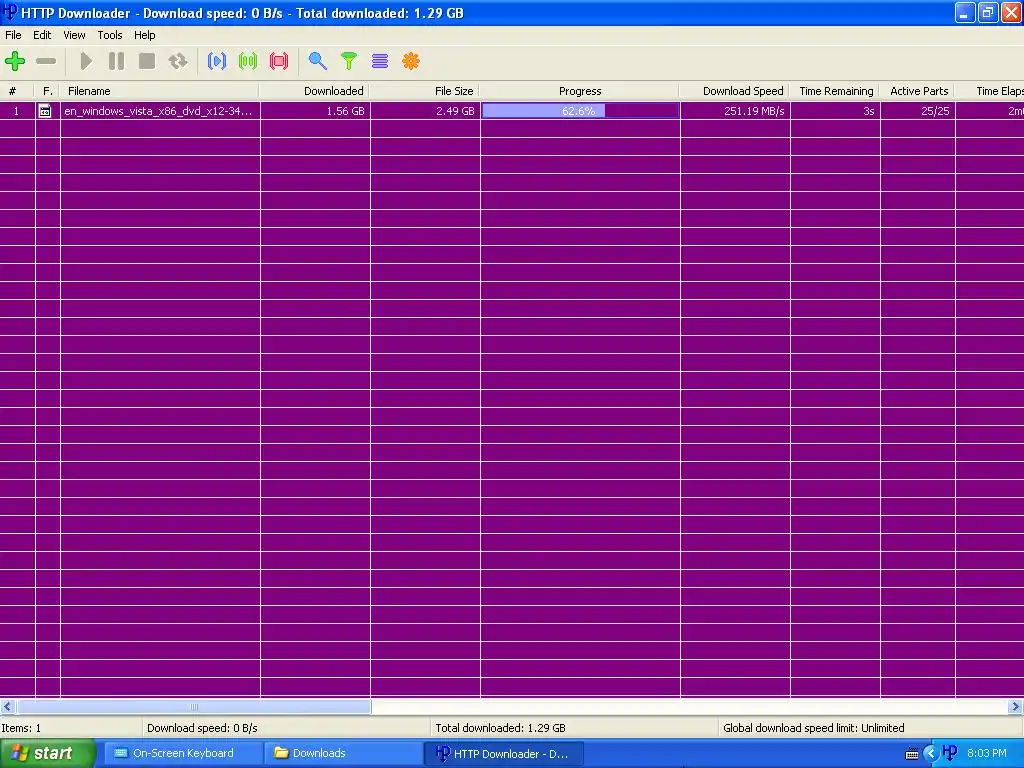Expand hidden tray icons chevron
The height and width of the screenshot is (768, 1024).
[931, 754]
